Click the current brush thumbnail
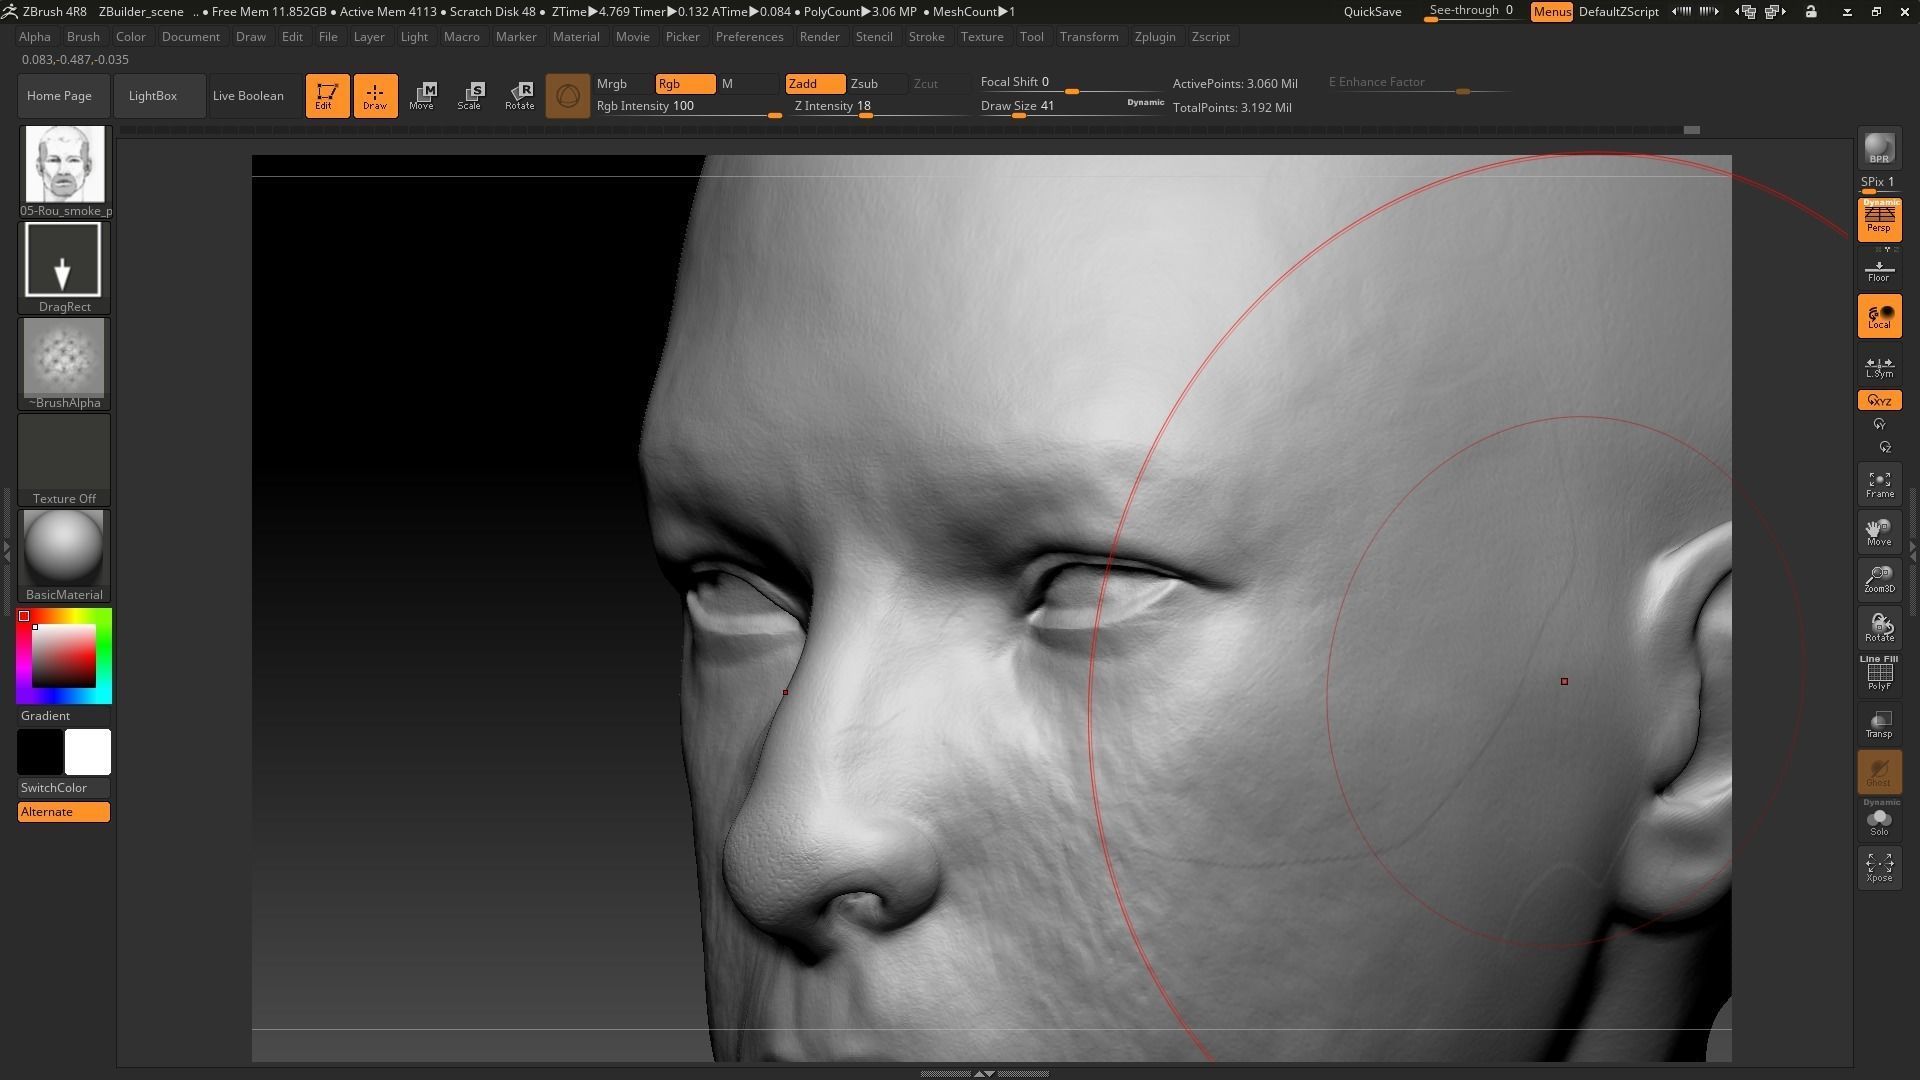The height and width of the screenshot is (1080, 1920). 63,164
